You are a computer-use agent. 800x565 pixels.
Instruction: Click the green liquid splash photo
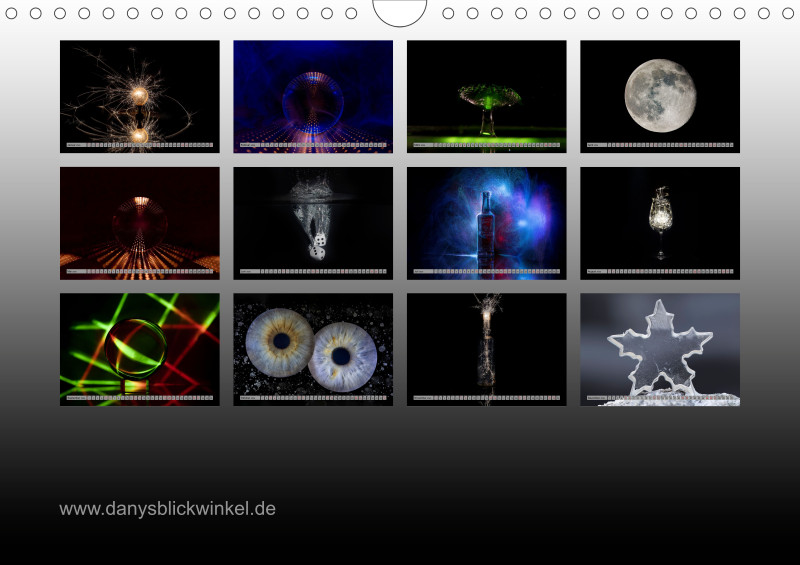tap(486, 92)
